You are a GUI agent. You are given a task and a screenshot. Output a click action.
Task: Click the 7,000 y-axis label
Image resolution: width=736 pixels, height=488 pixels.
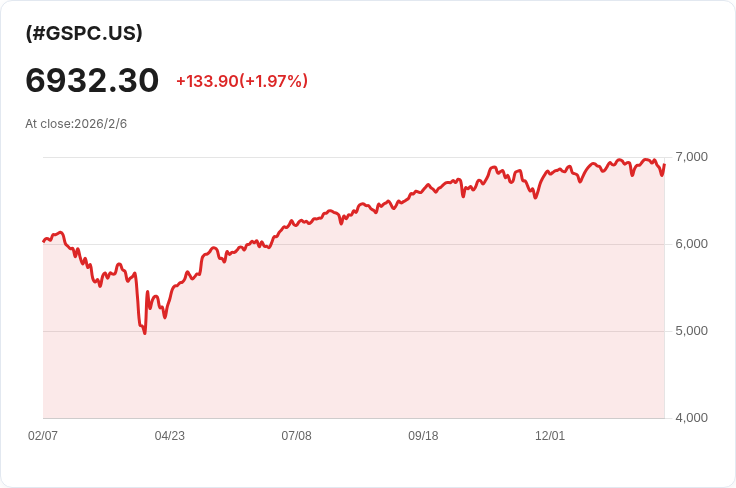click(691, 157)
